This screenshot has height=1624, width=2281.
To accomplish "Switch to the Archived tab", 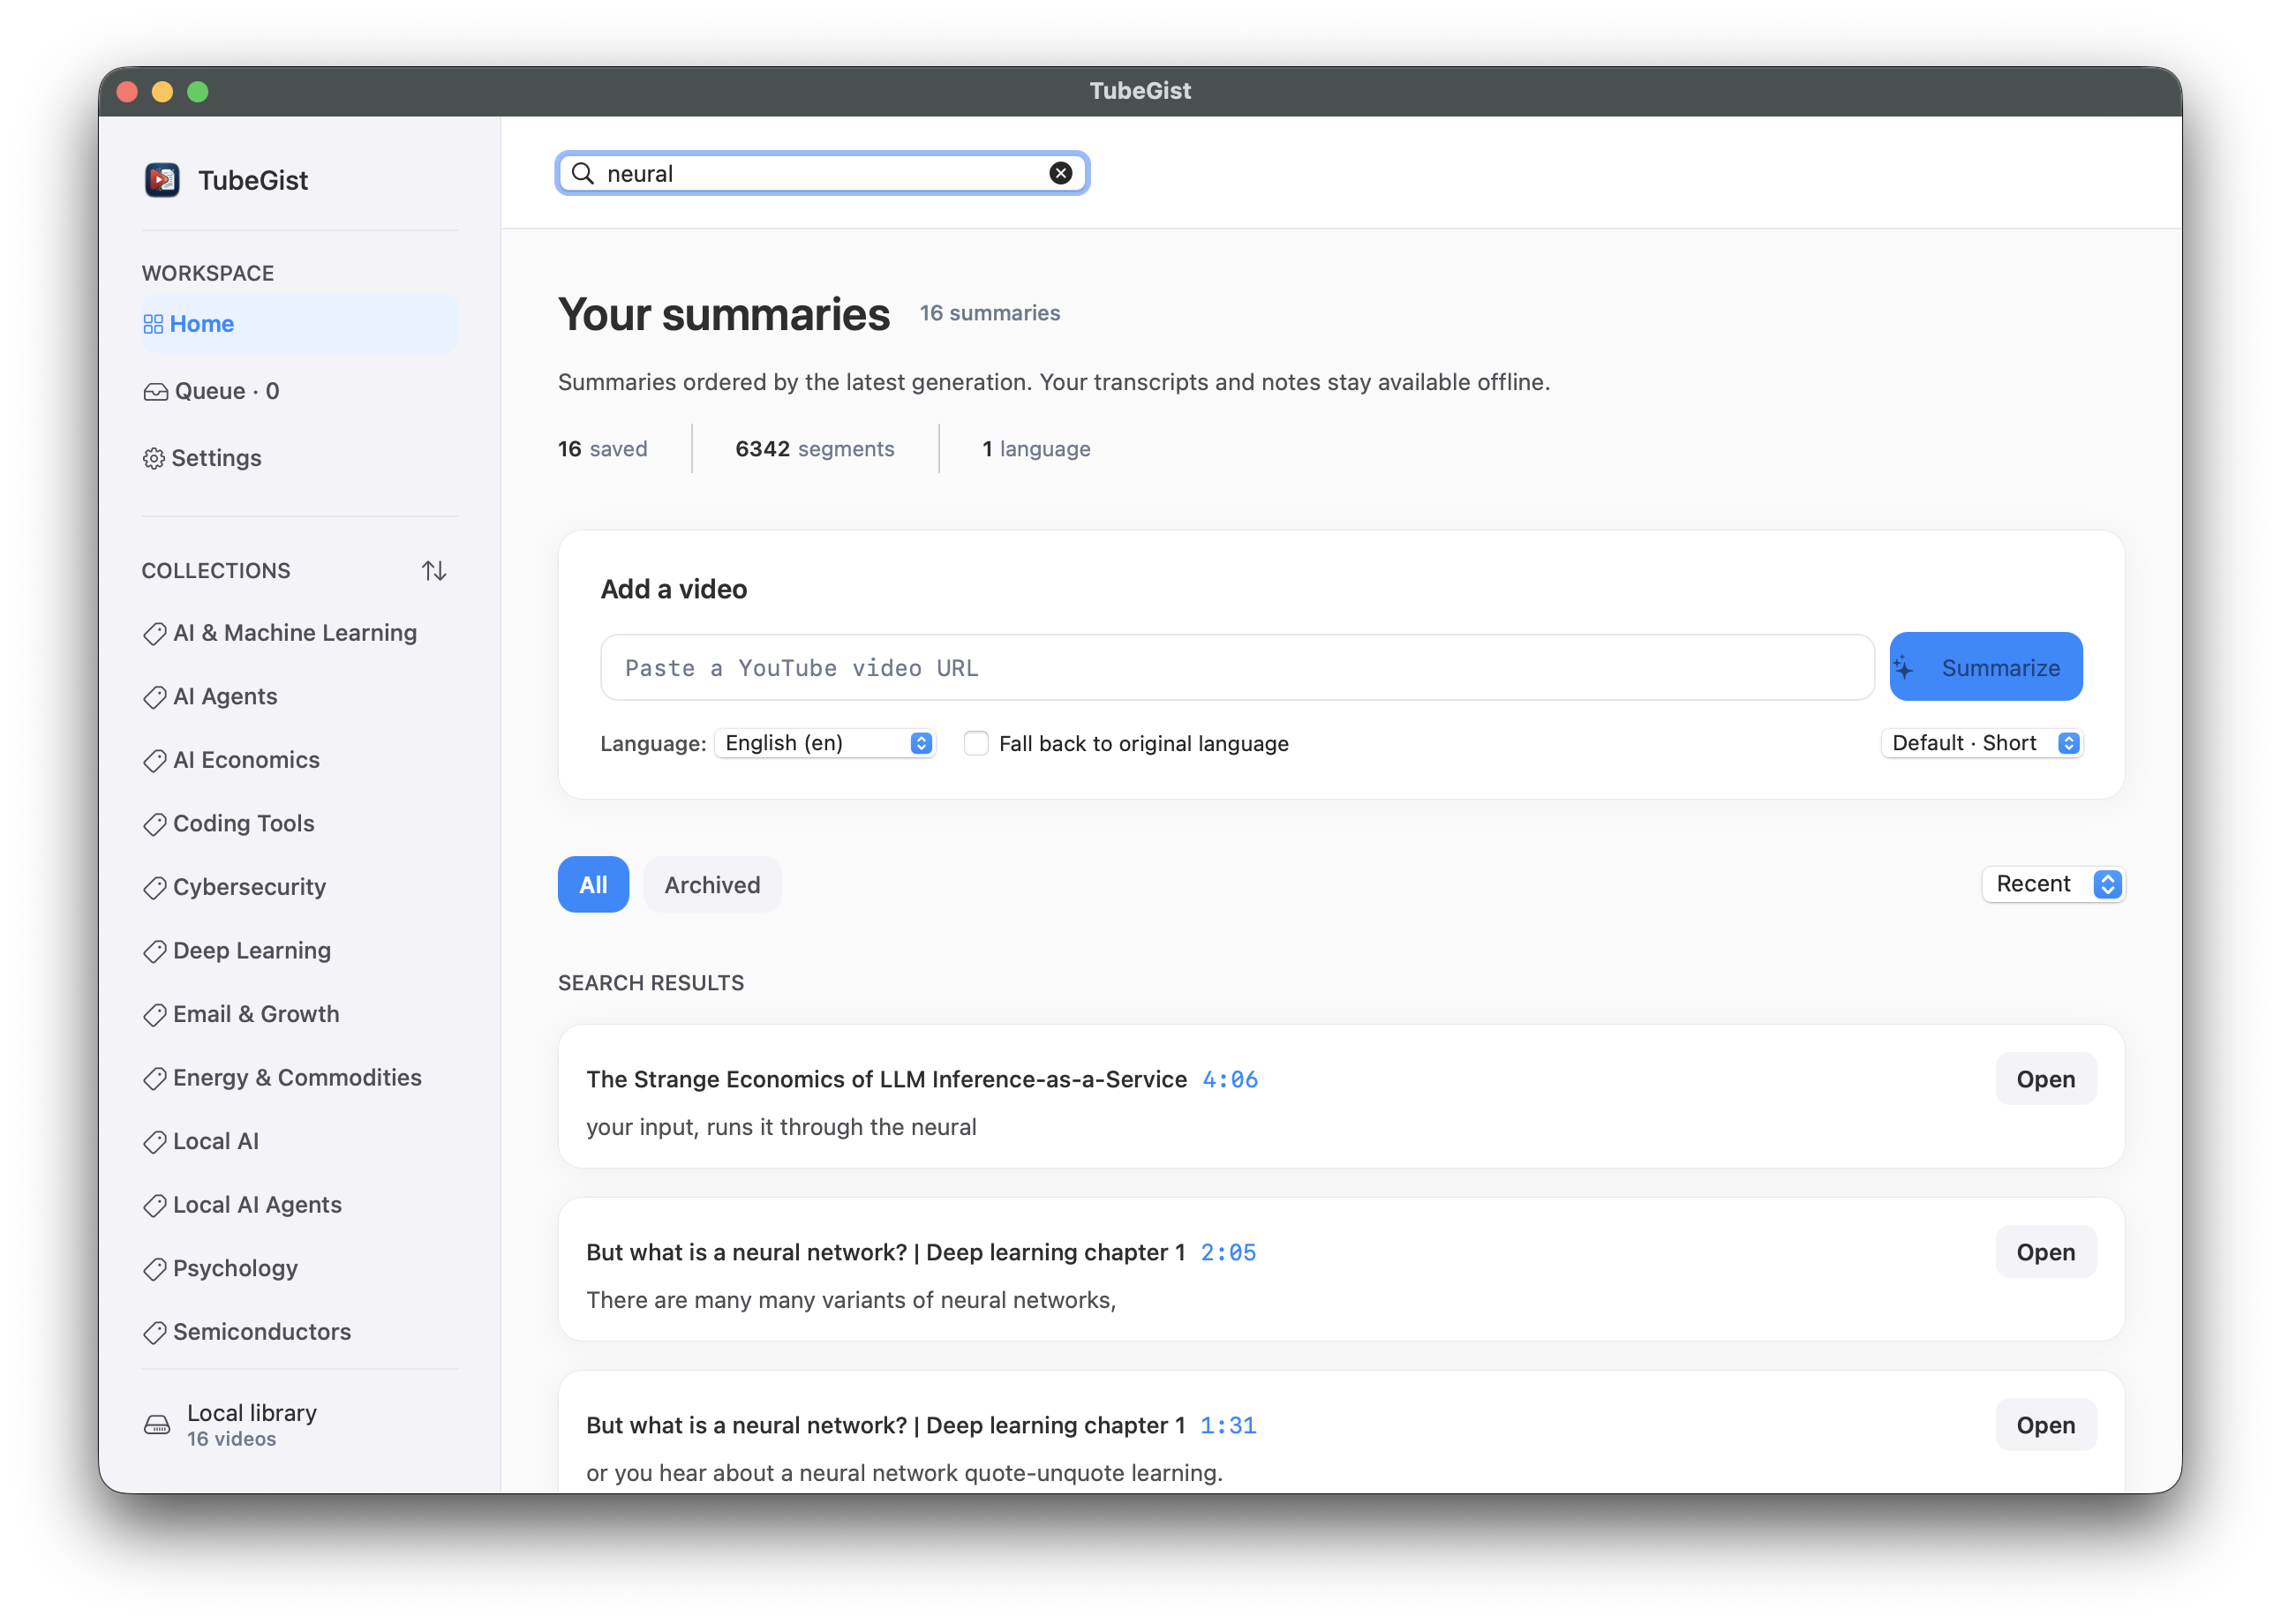I will 712,884.
